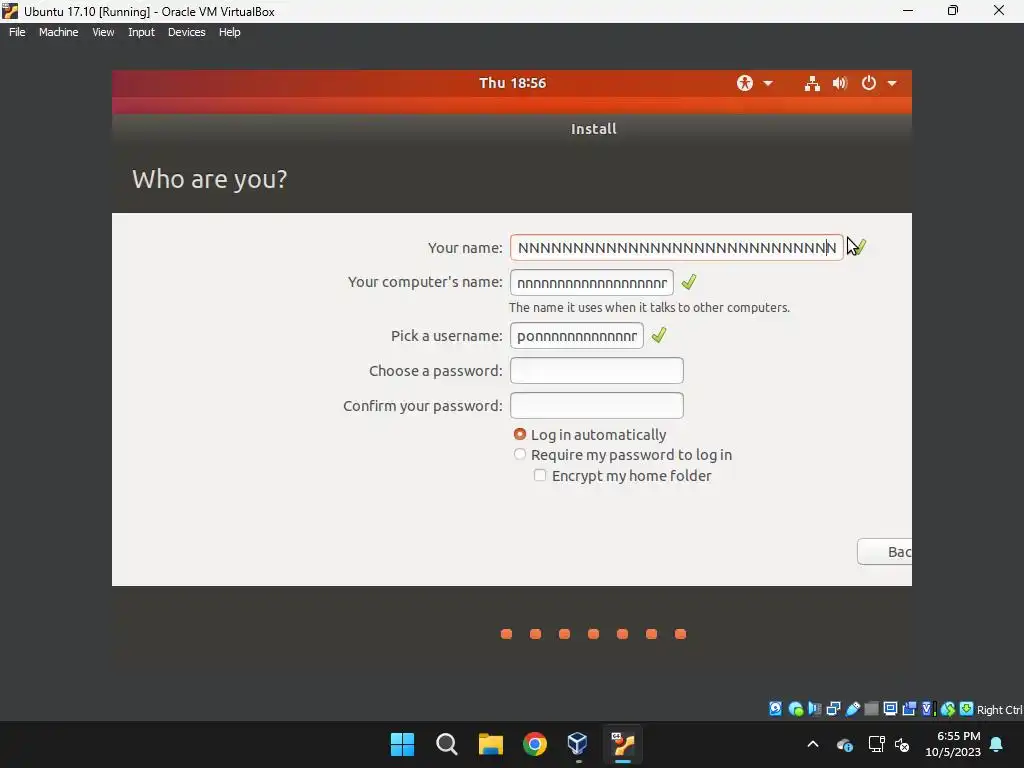
Task: Open VirtualBox Devices menu
Action: coord(187,32)
